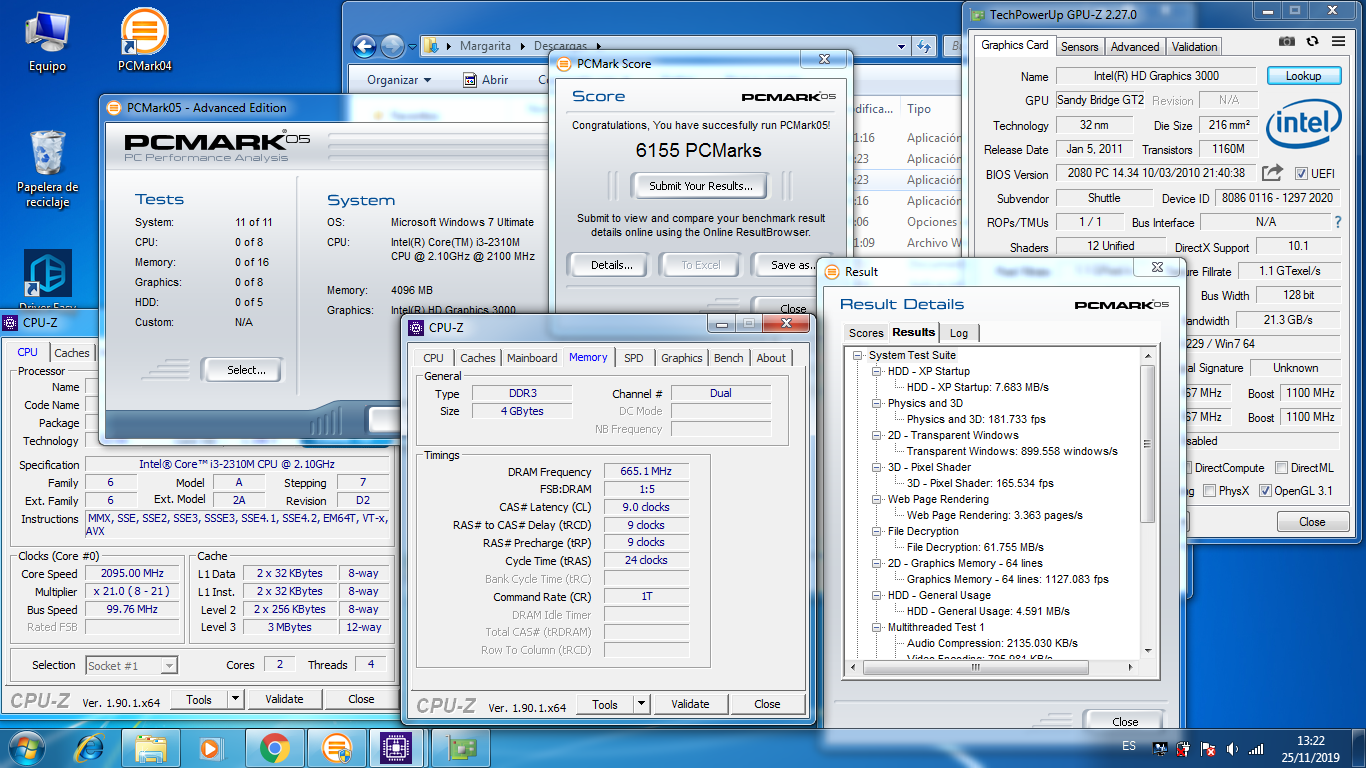Screen dimensions: 1366x768
Task: Click the Select... button in PCMark05
Action: 246,370
